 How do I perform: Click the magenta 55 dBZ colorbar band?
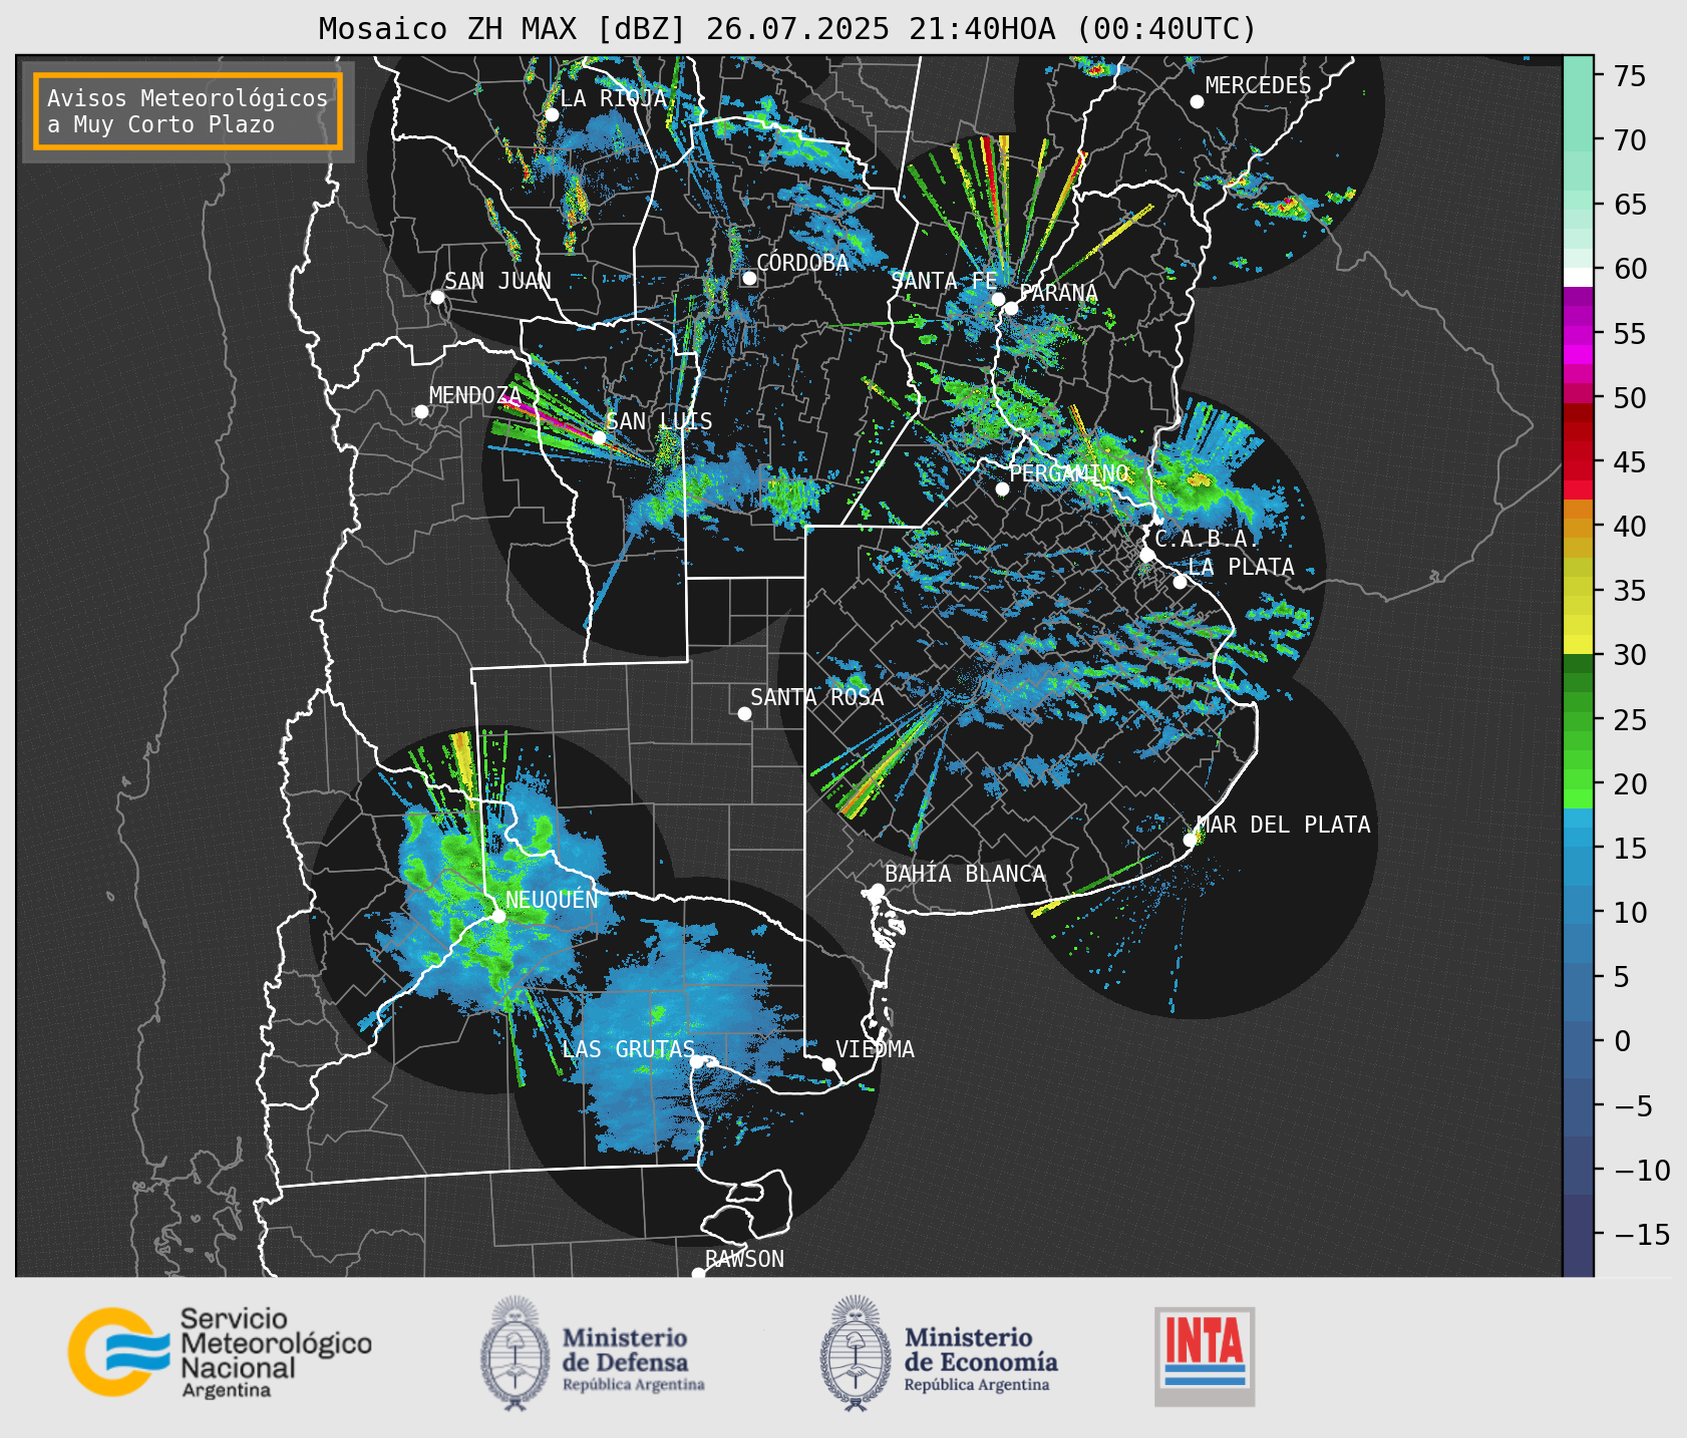[x=1578, y=335]
